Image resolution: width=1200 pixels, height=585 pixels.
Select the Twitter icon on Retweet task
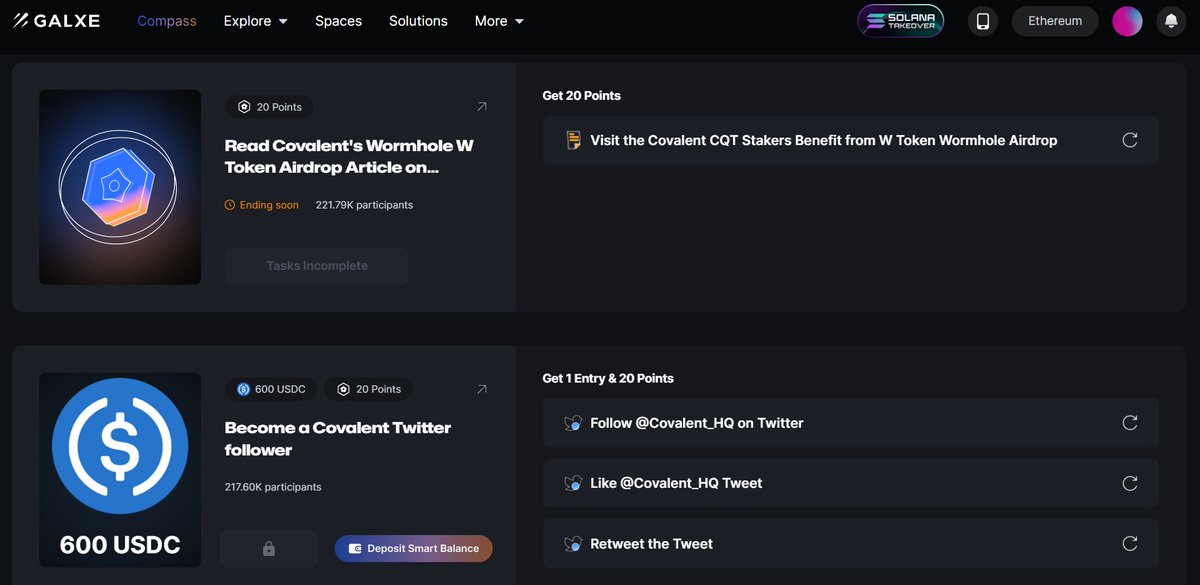coord(573,544)
